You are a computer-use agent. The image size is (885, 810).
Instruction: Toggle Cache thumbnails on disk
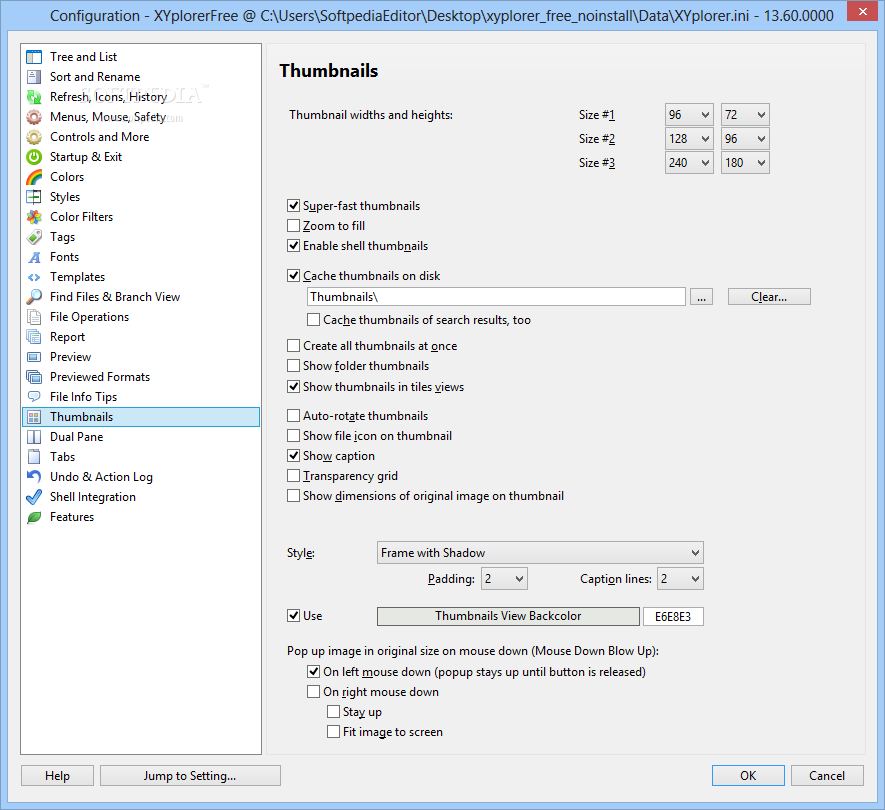293,275
